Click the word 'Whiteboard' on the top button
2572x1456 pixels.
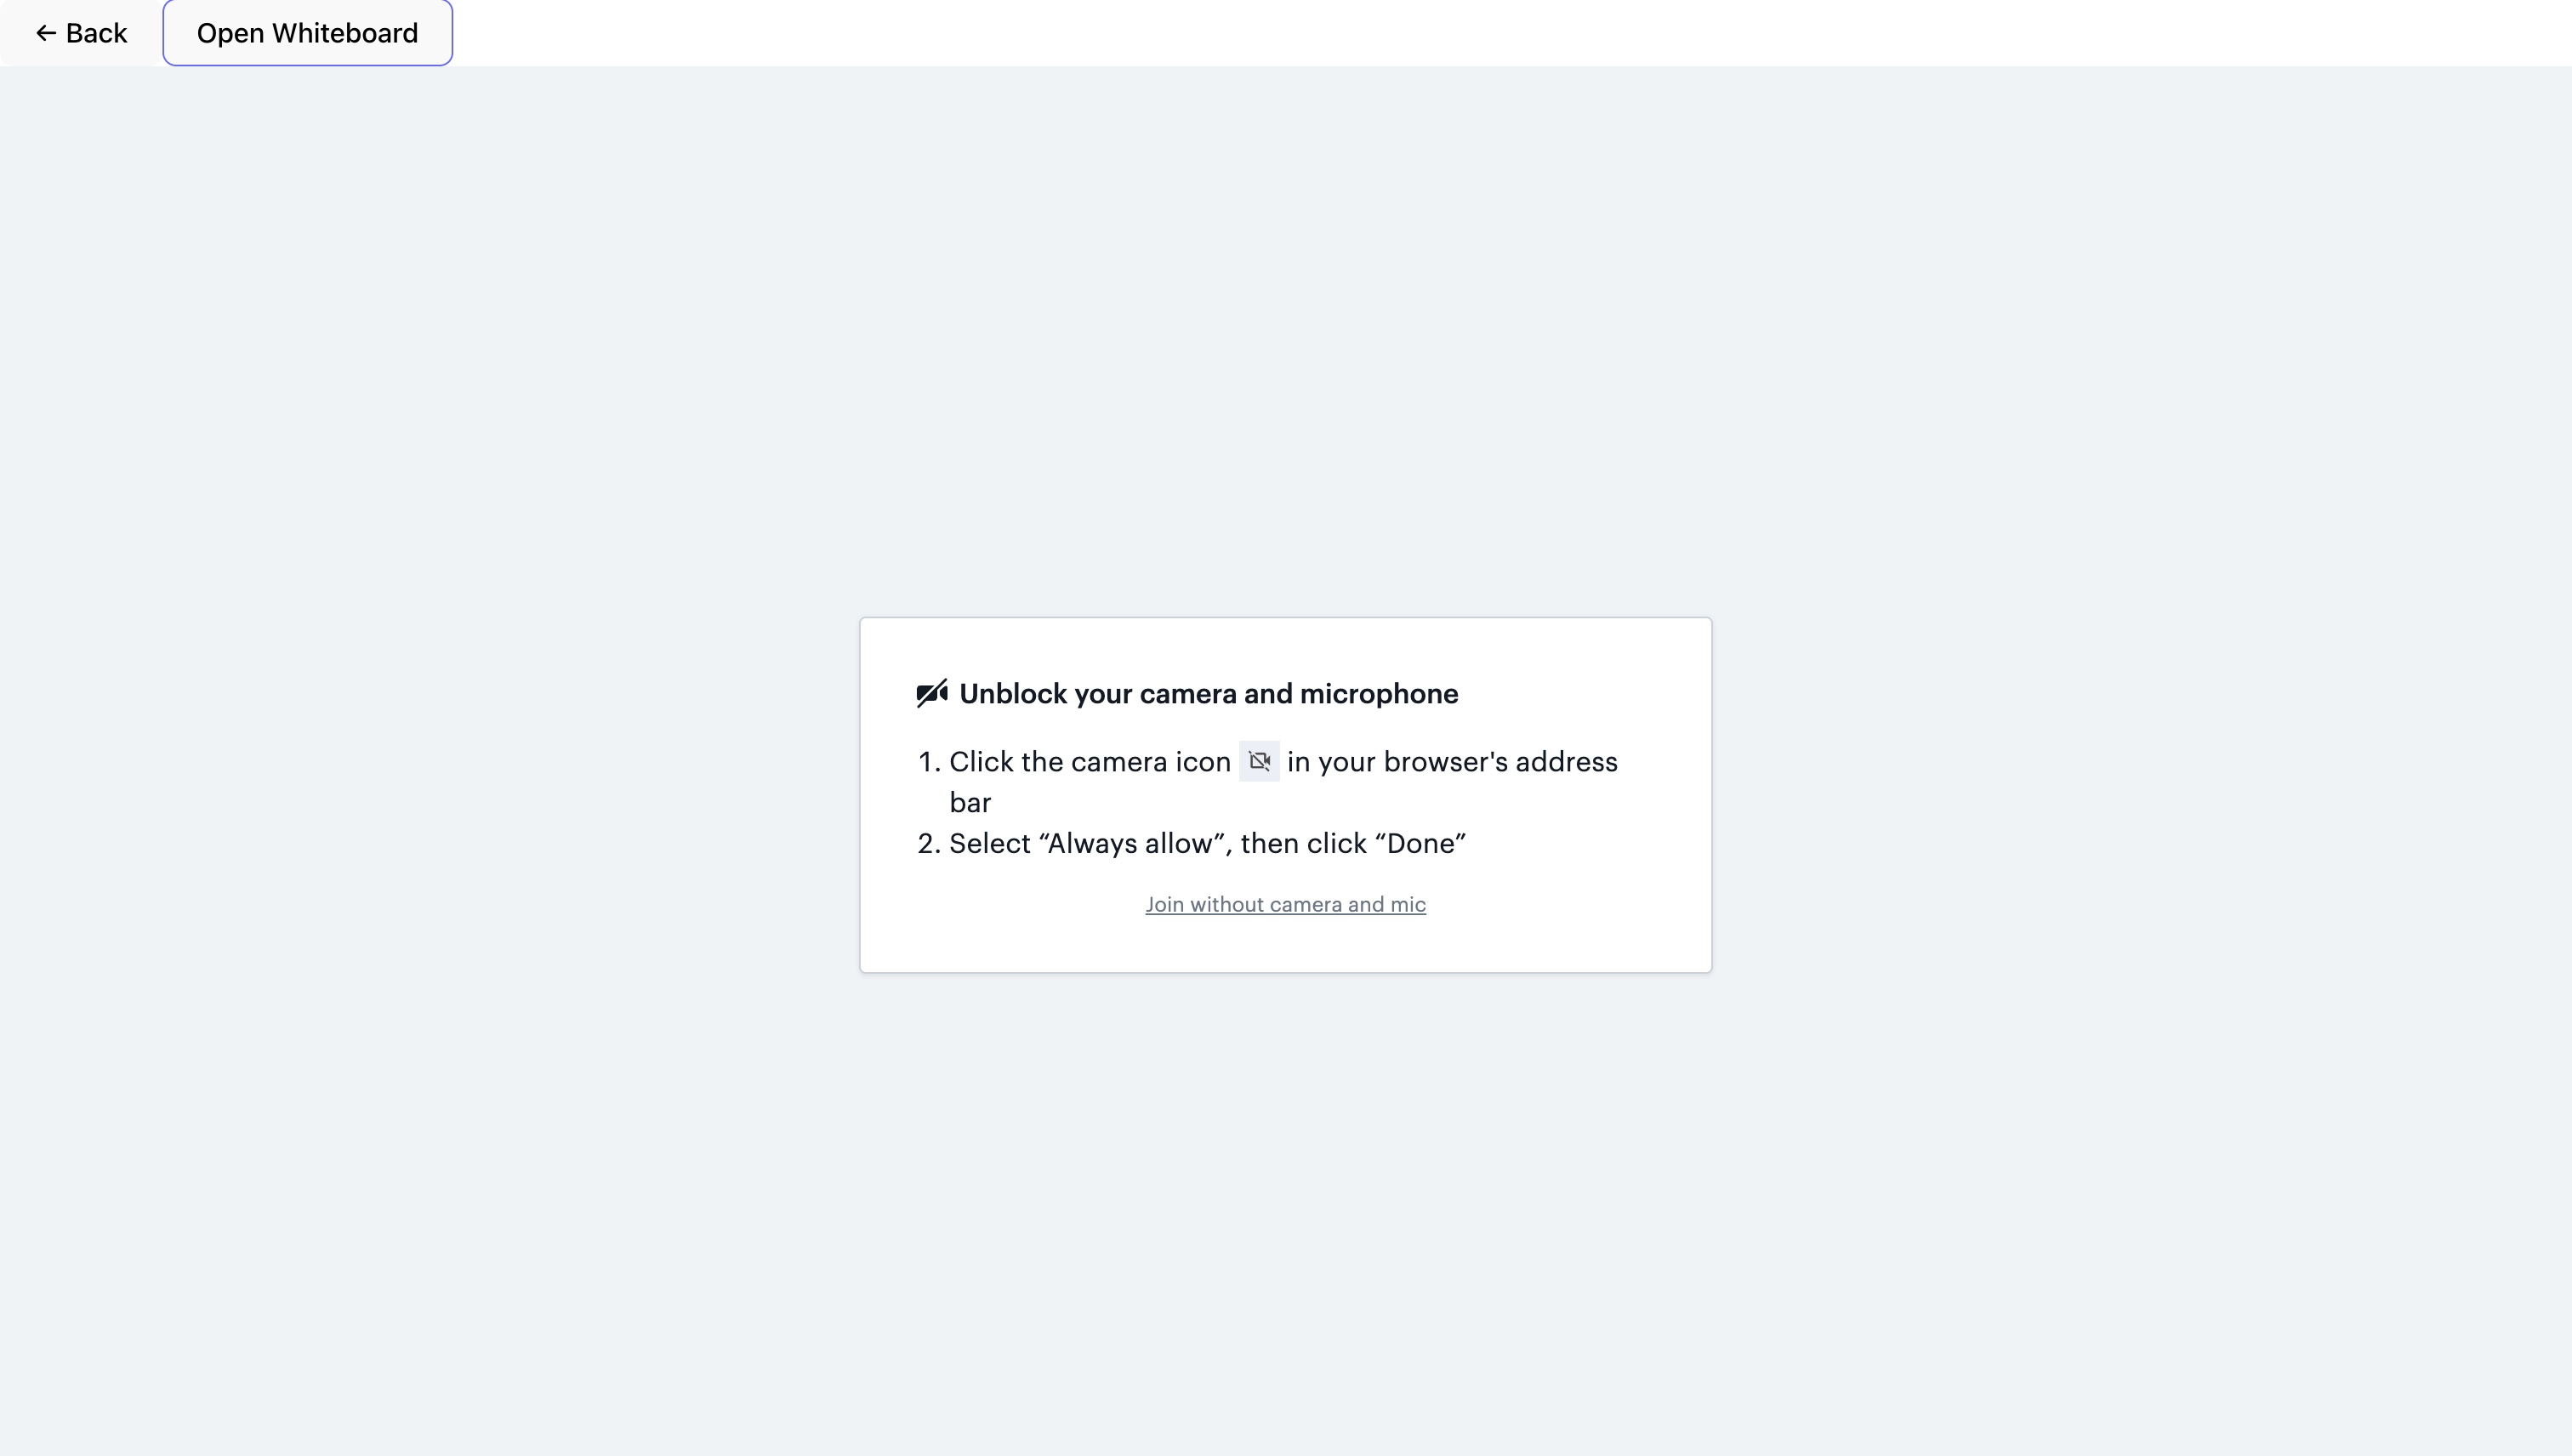click(345, 33)
